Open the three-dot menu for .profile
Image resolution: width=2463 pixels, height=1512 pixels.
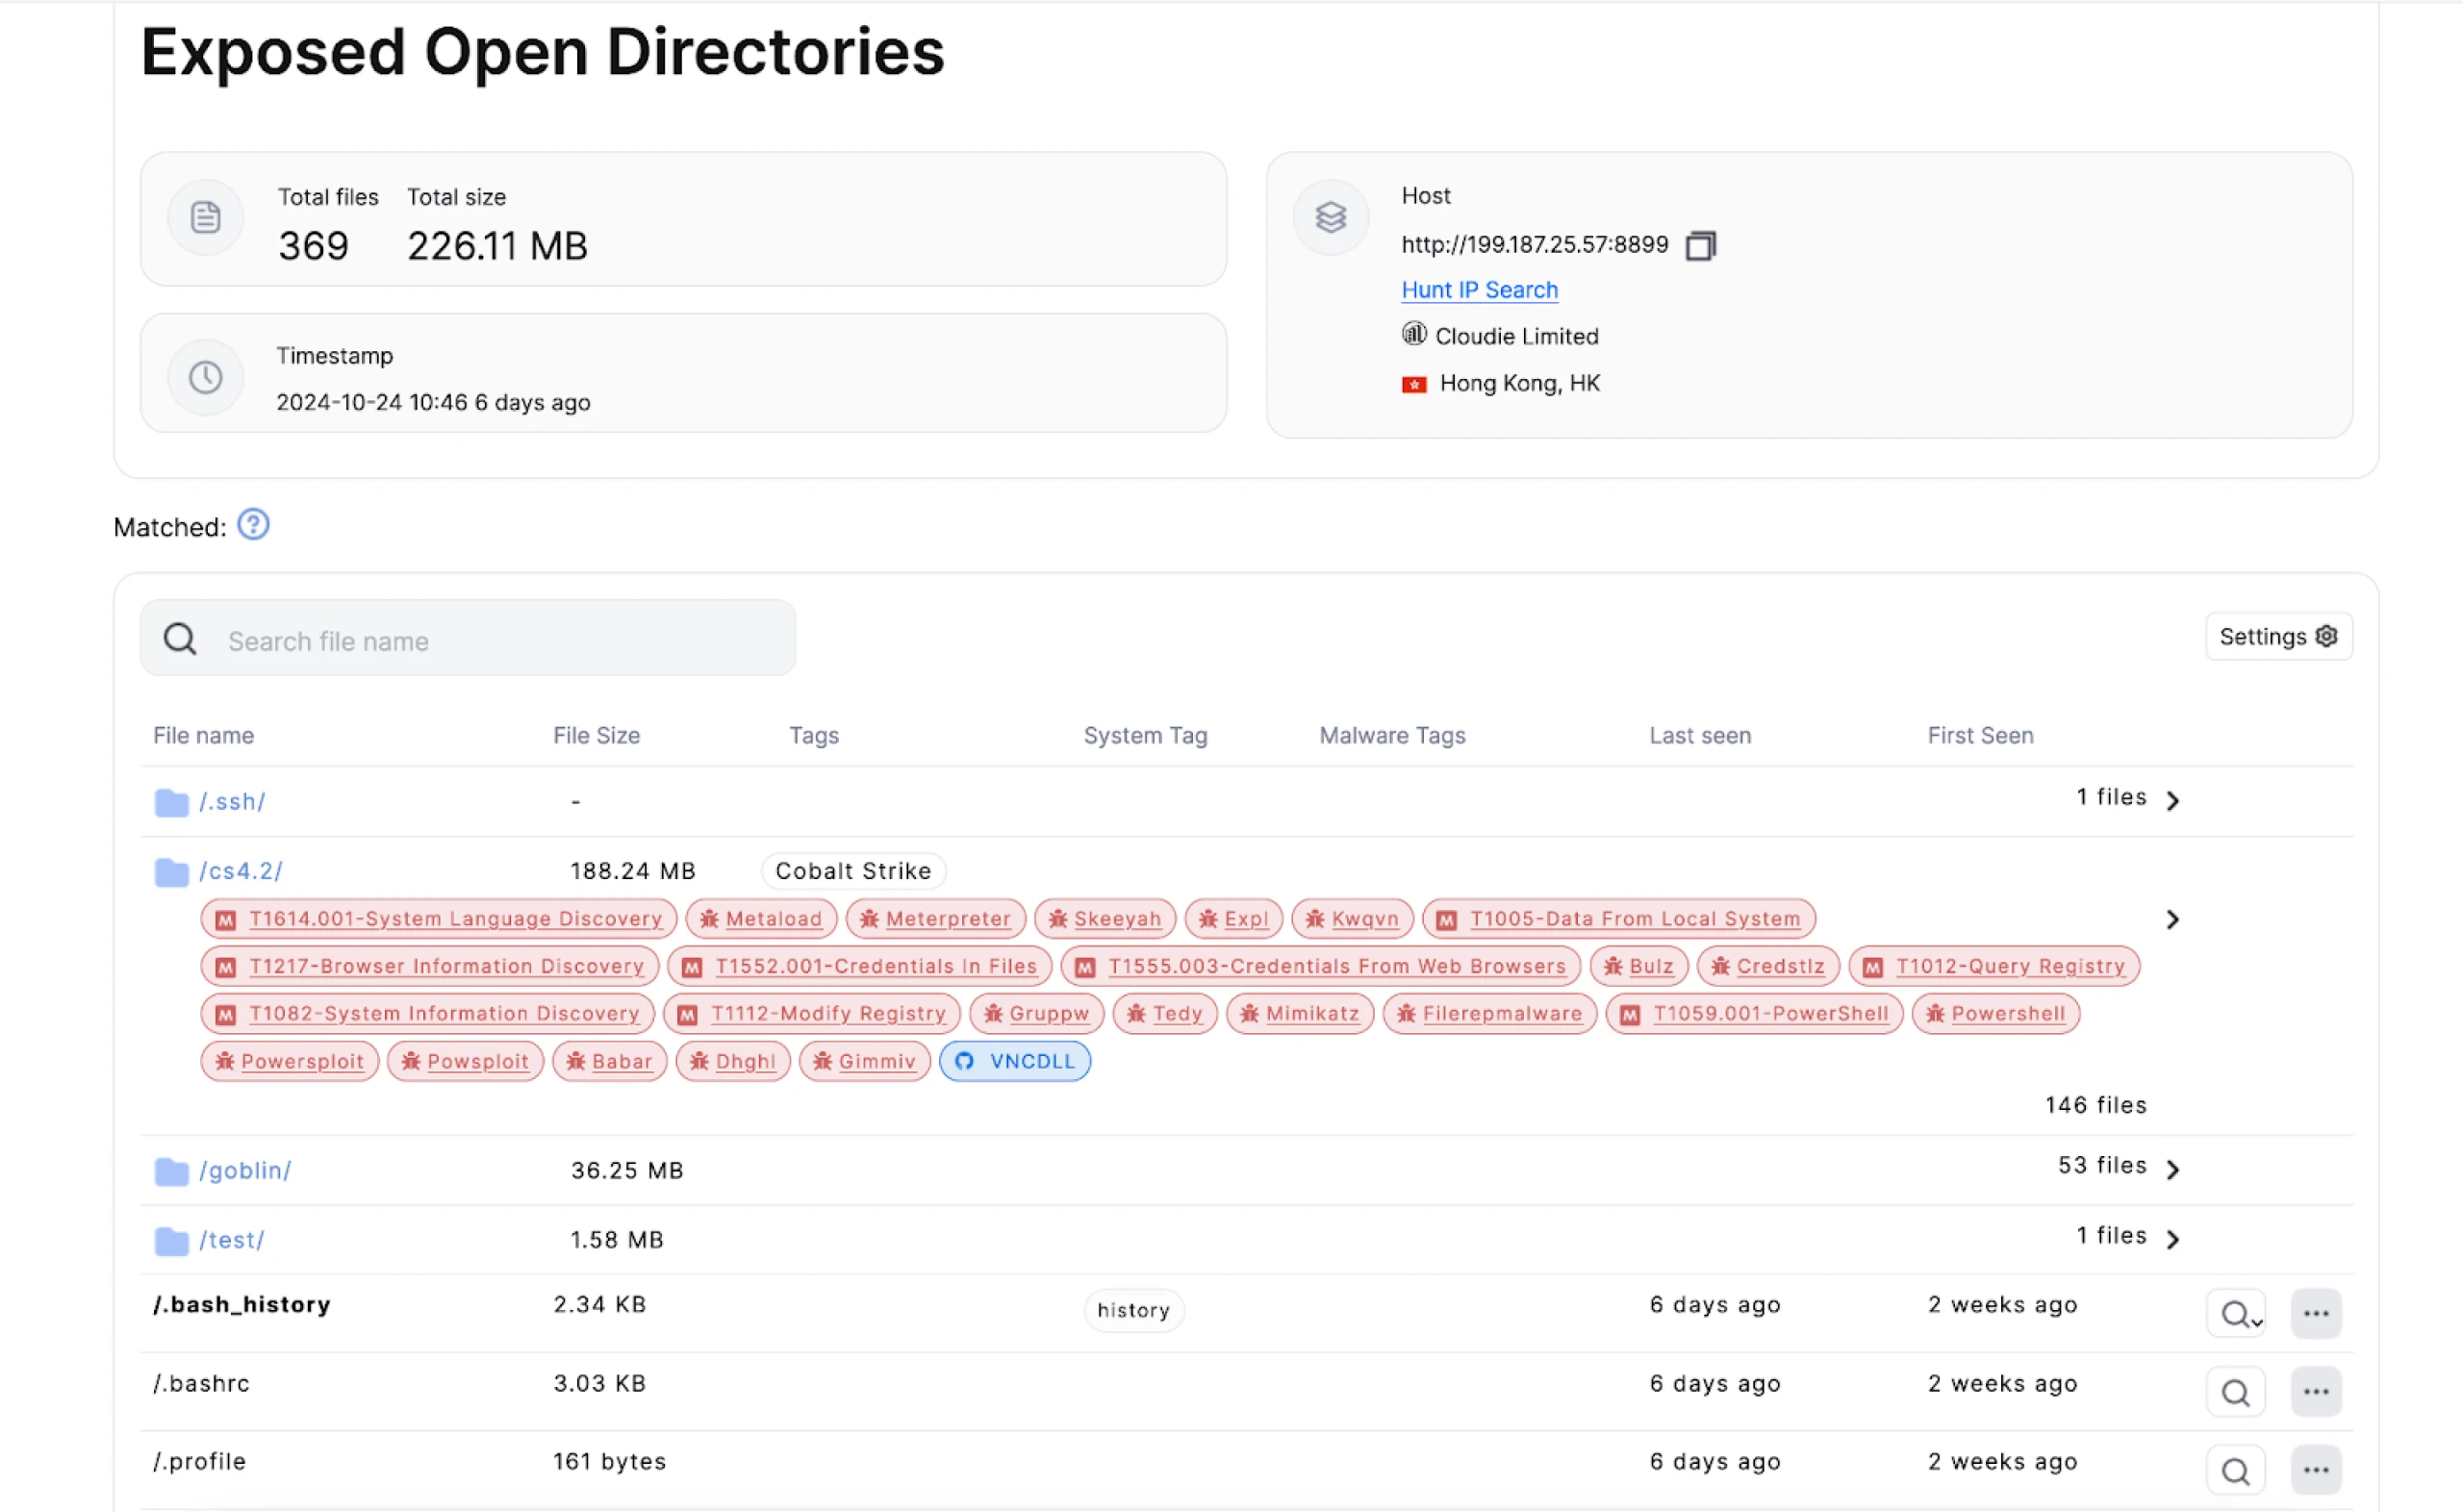(x=2316, y=1471)
